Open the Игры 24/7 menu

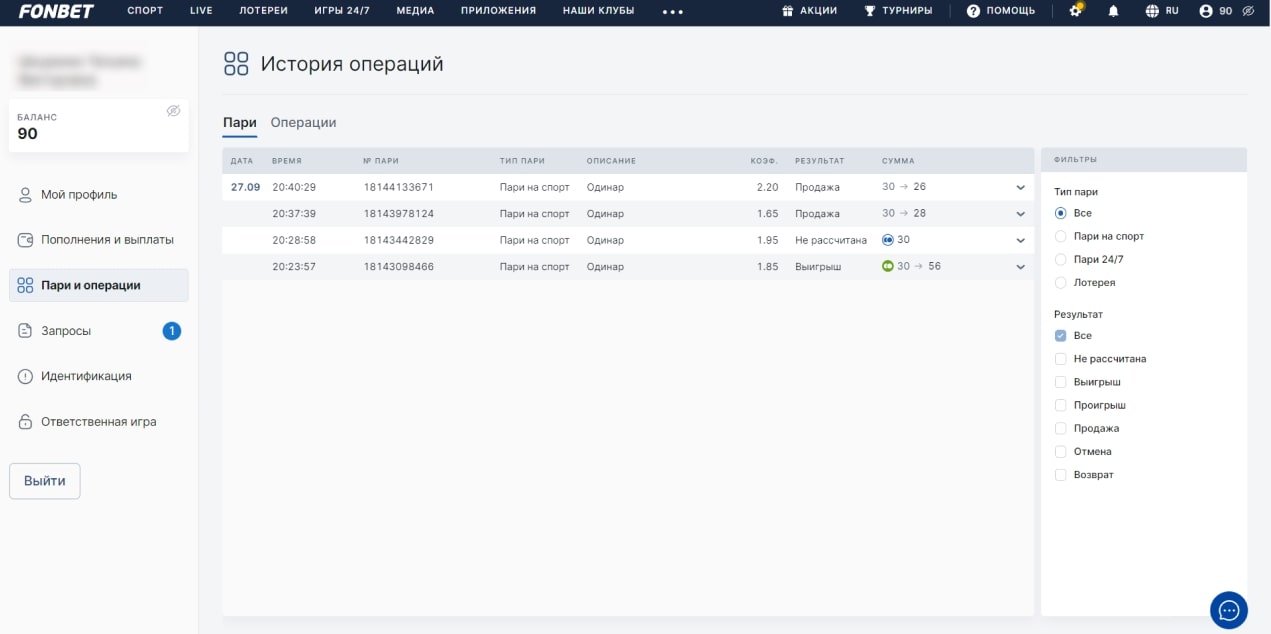tap(342, 11)
